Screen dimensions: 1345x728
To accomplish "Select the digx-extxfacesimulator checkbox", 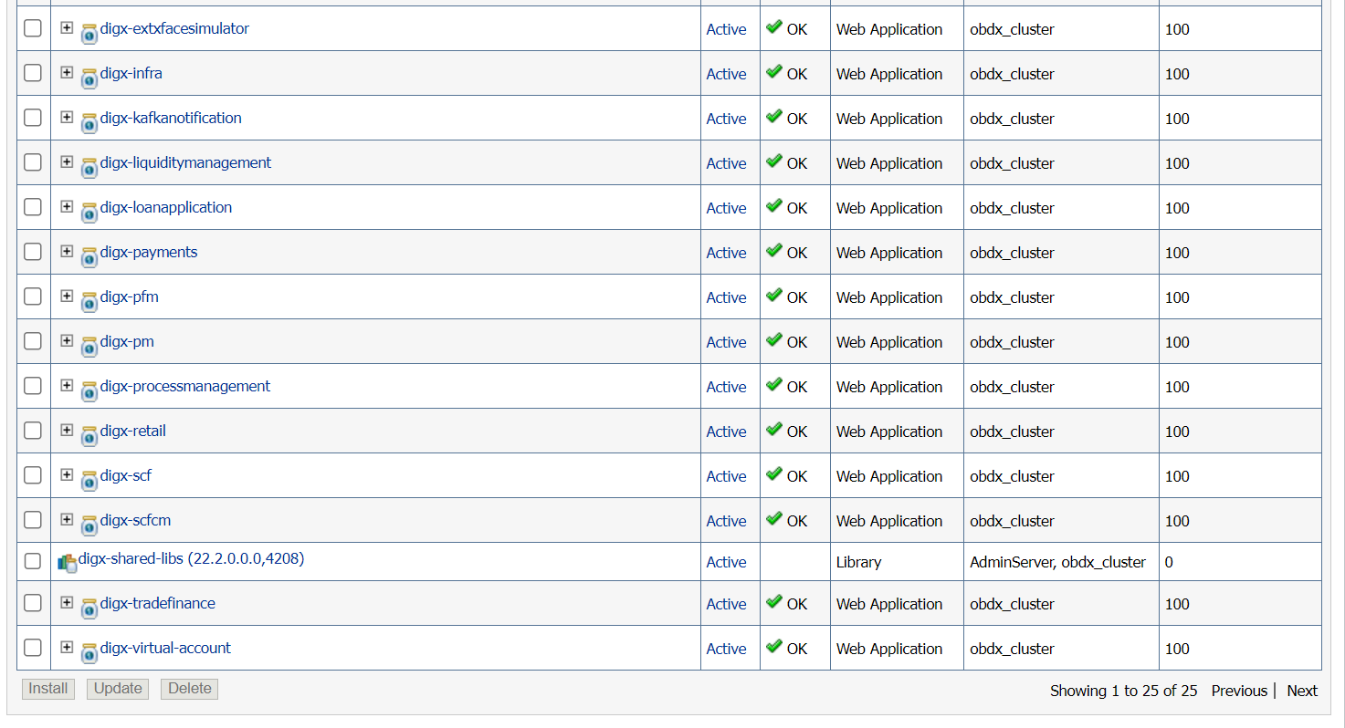I will click(33, 28).
